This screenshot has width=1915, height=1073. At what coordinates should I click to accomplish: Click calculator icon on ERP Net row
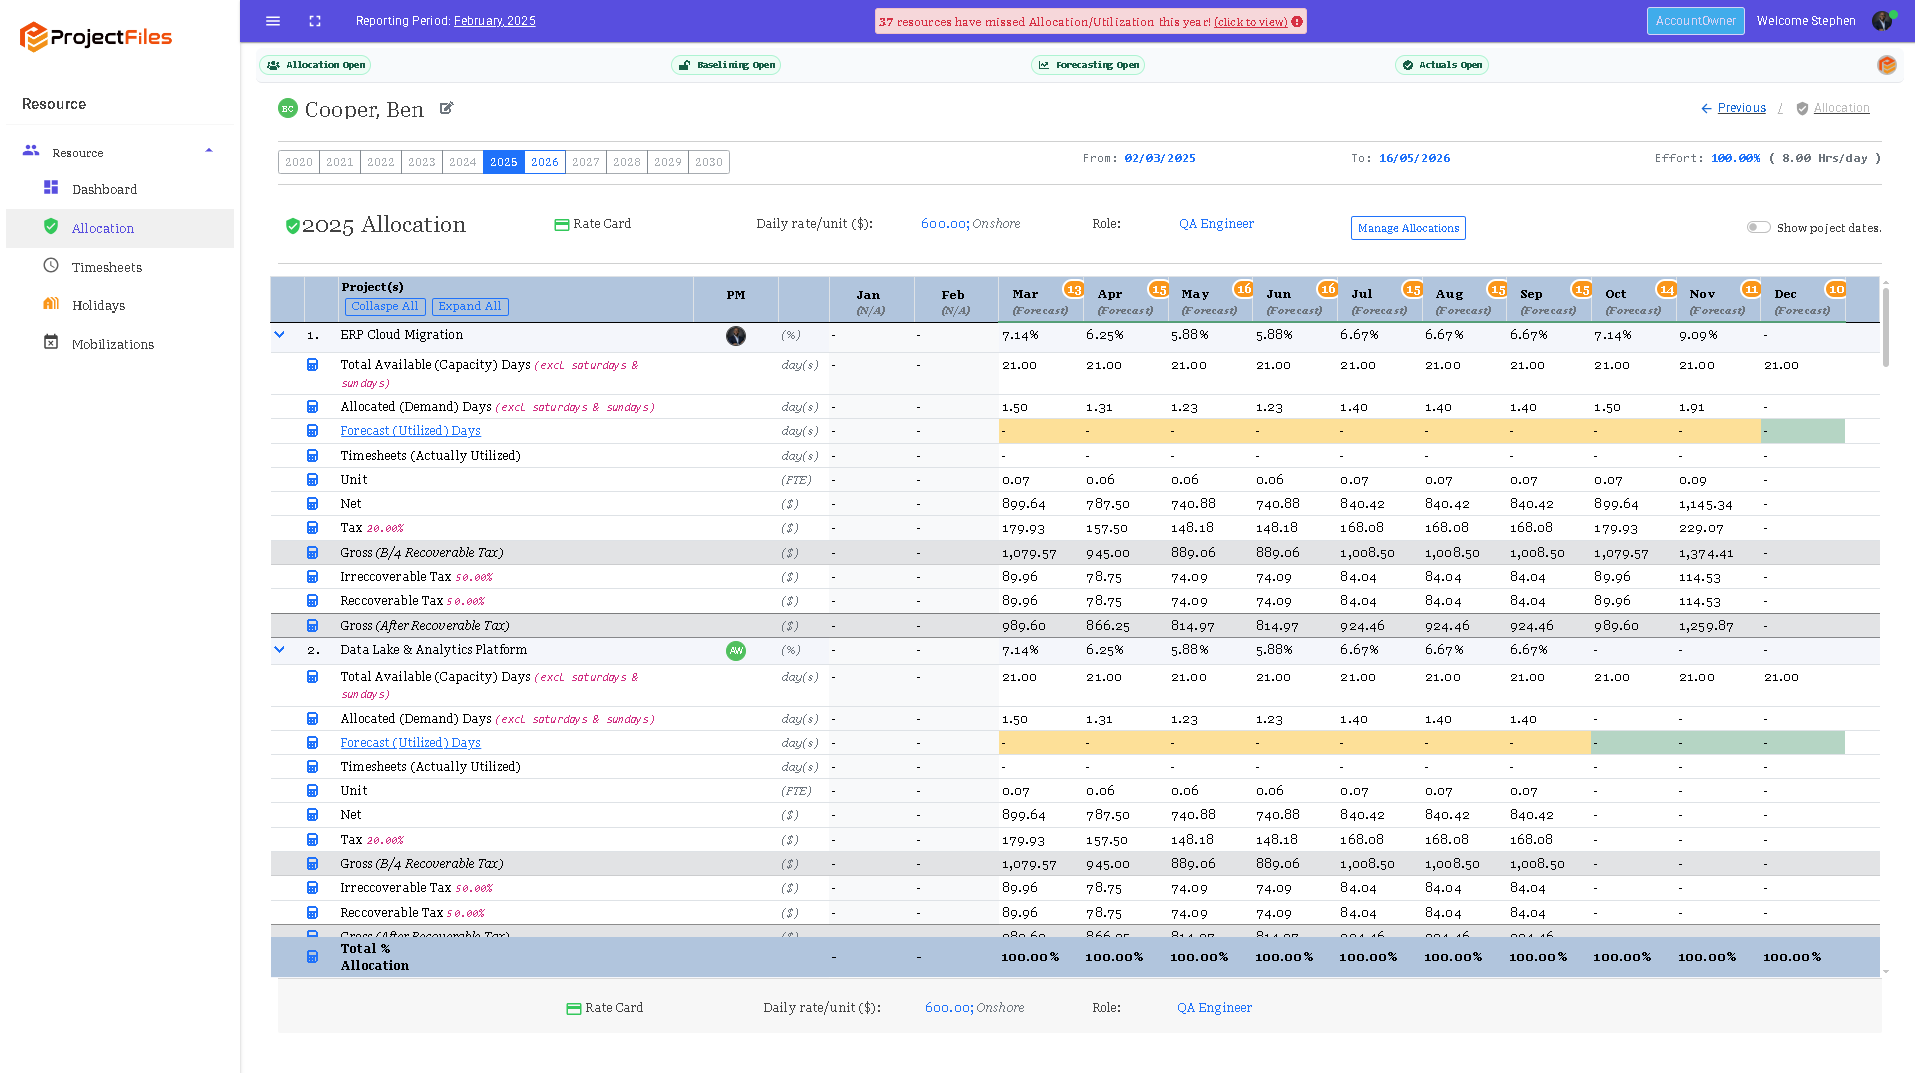[x=312, y=504]
